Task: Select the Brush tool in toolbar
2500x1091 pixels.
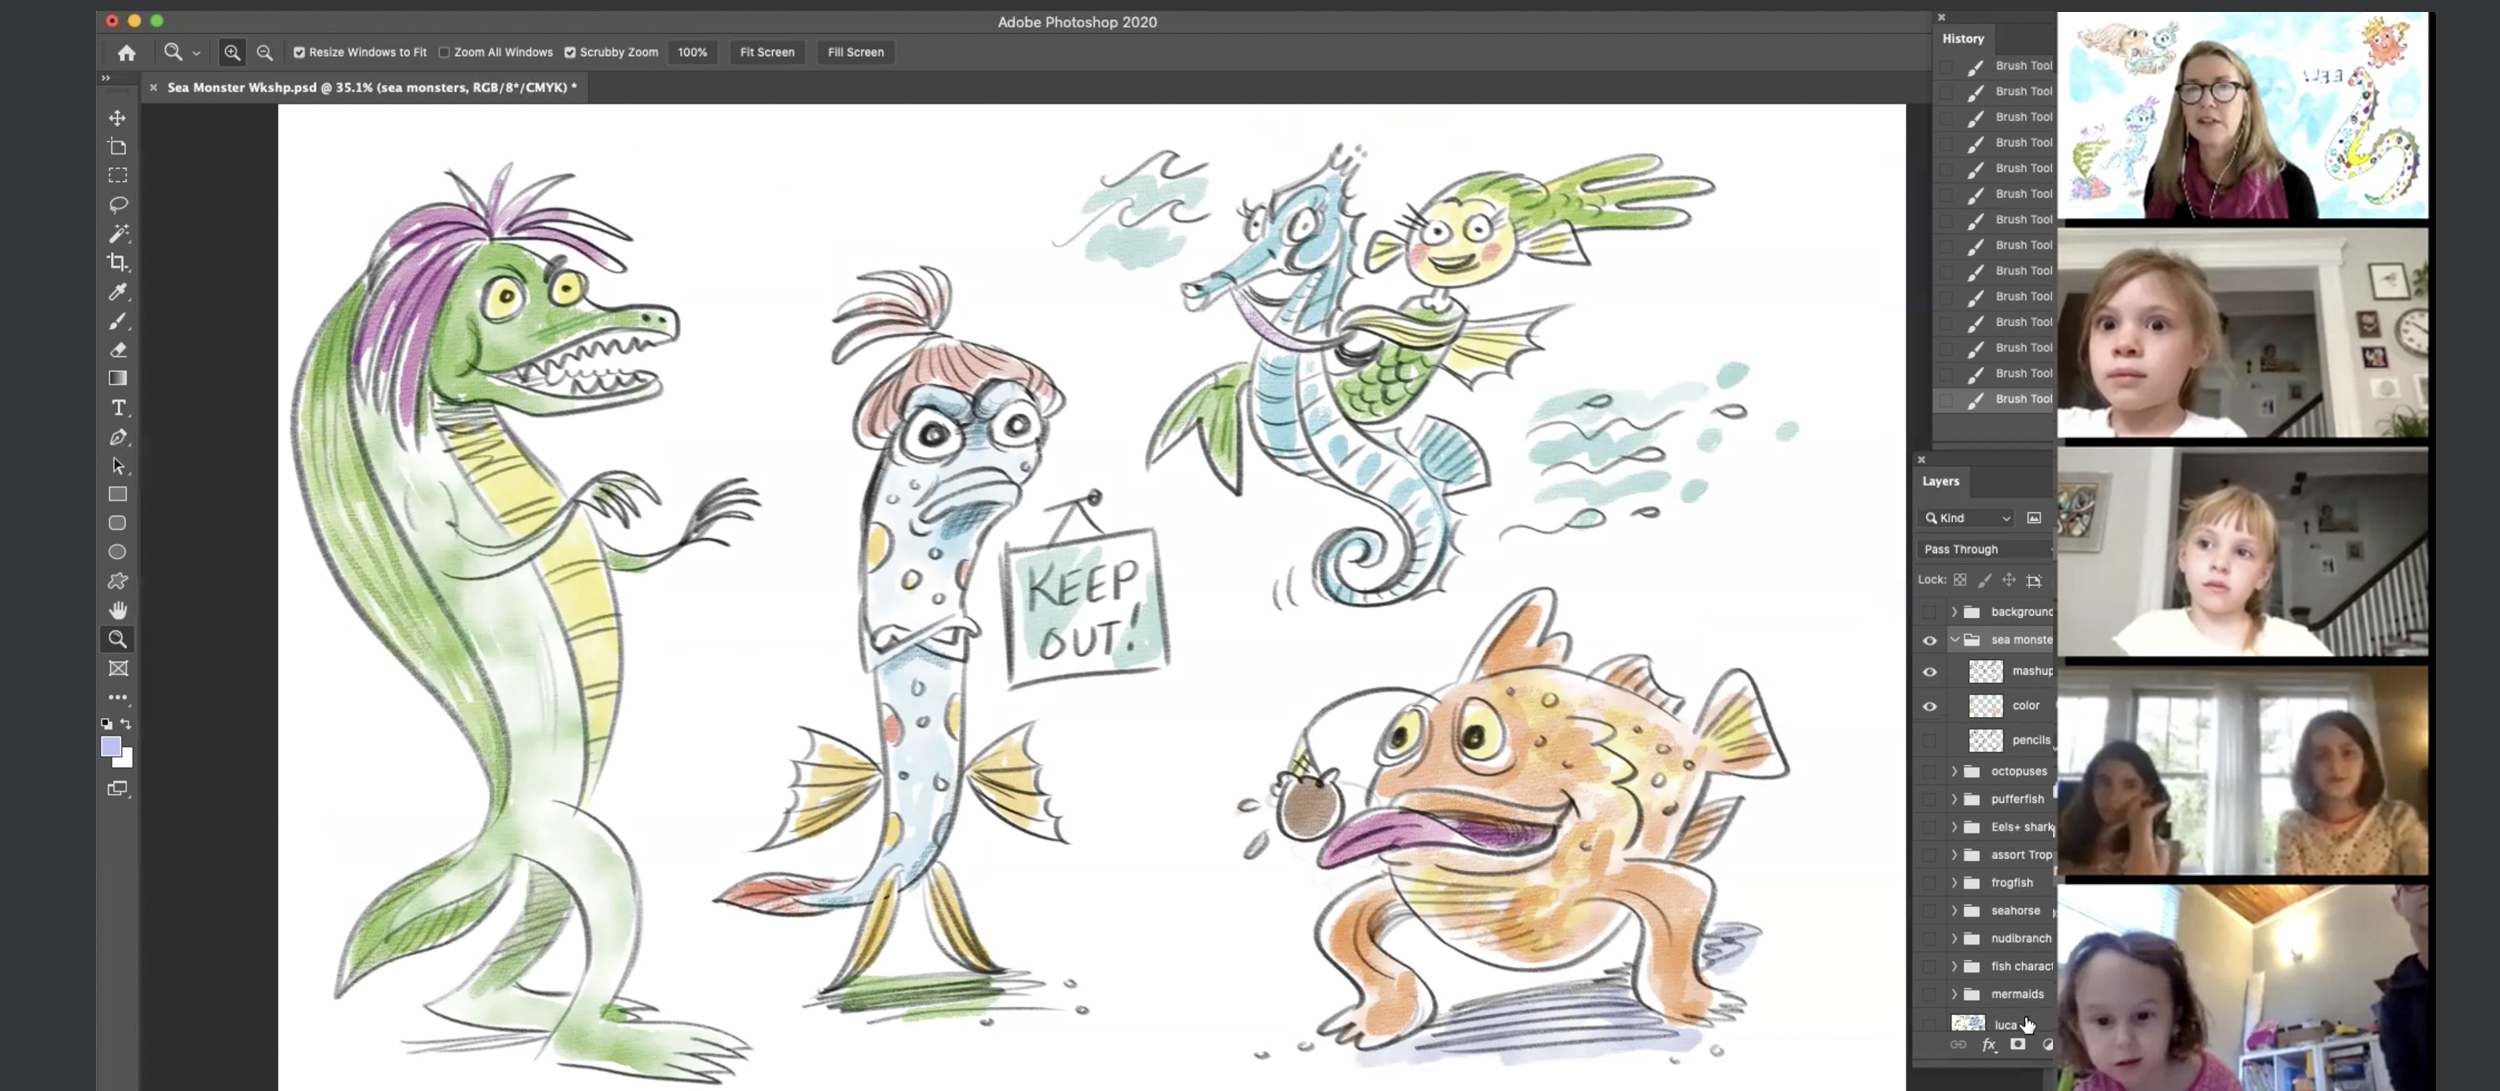Action: tap(118, 321)
